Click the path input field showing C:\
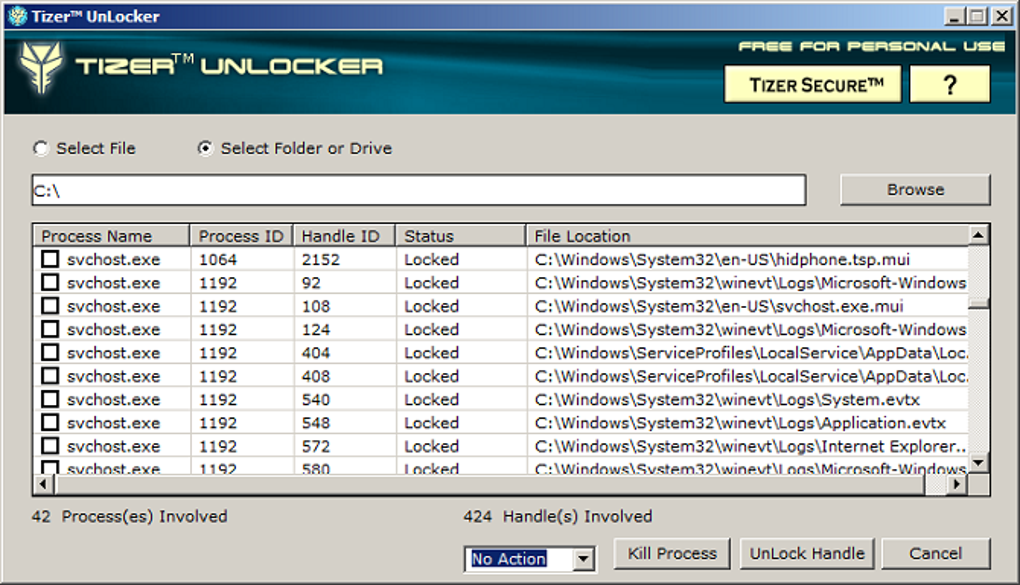The width and height of the screenshot is (1020, 585). pyautogui.click(x=419, y=190)
